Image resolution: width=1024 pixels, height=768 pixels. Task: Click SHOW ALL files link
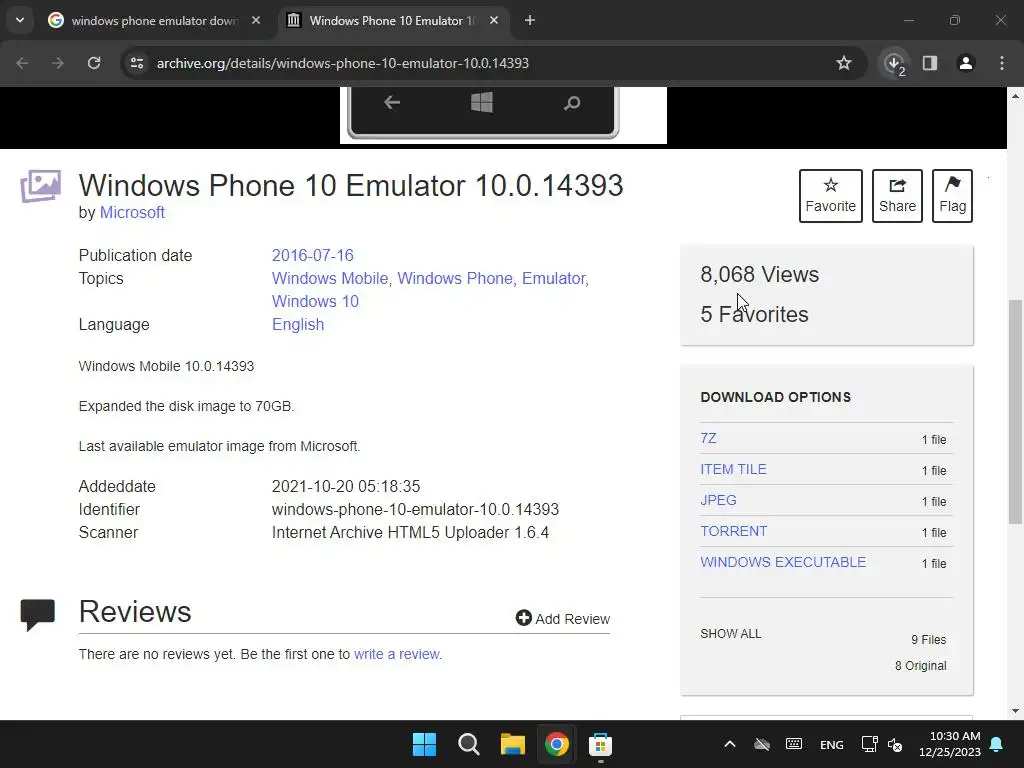pyautogui.click(x=730, y=634)
